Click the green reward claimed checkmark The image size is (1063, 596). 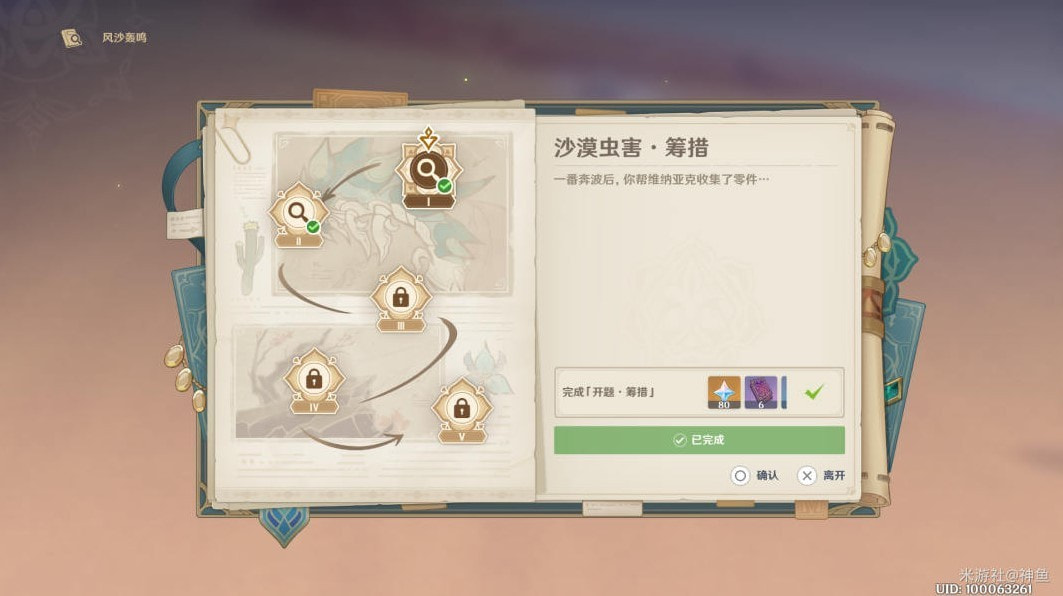[x=814, y=391]
